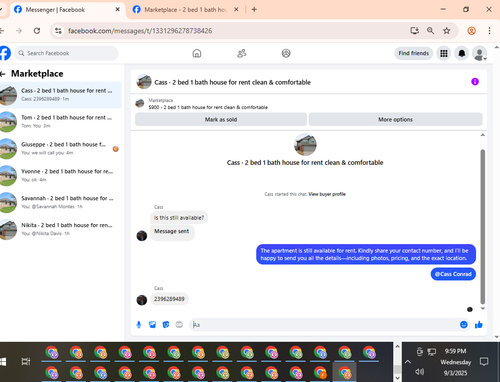This screenshot has width=500, height=382.
Task: Click the 2396289489 message bubble
Action: (169, 299)
